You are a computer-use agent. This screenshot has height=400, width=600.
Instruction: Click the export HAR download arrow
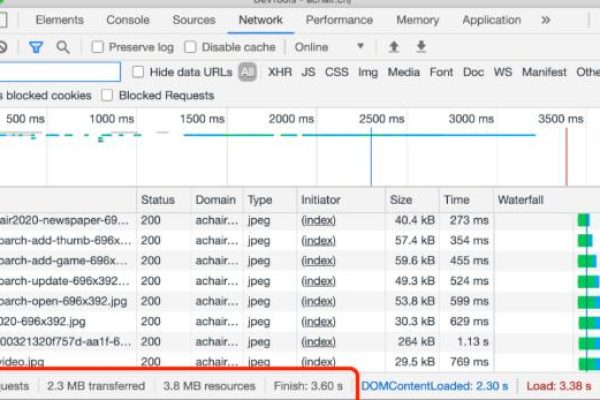click(421, 47)
